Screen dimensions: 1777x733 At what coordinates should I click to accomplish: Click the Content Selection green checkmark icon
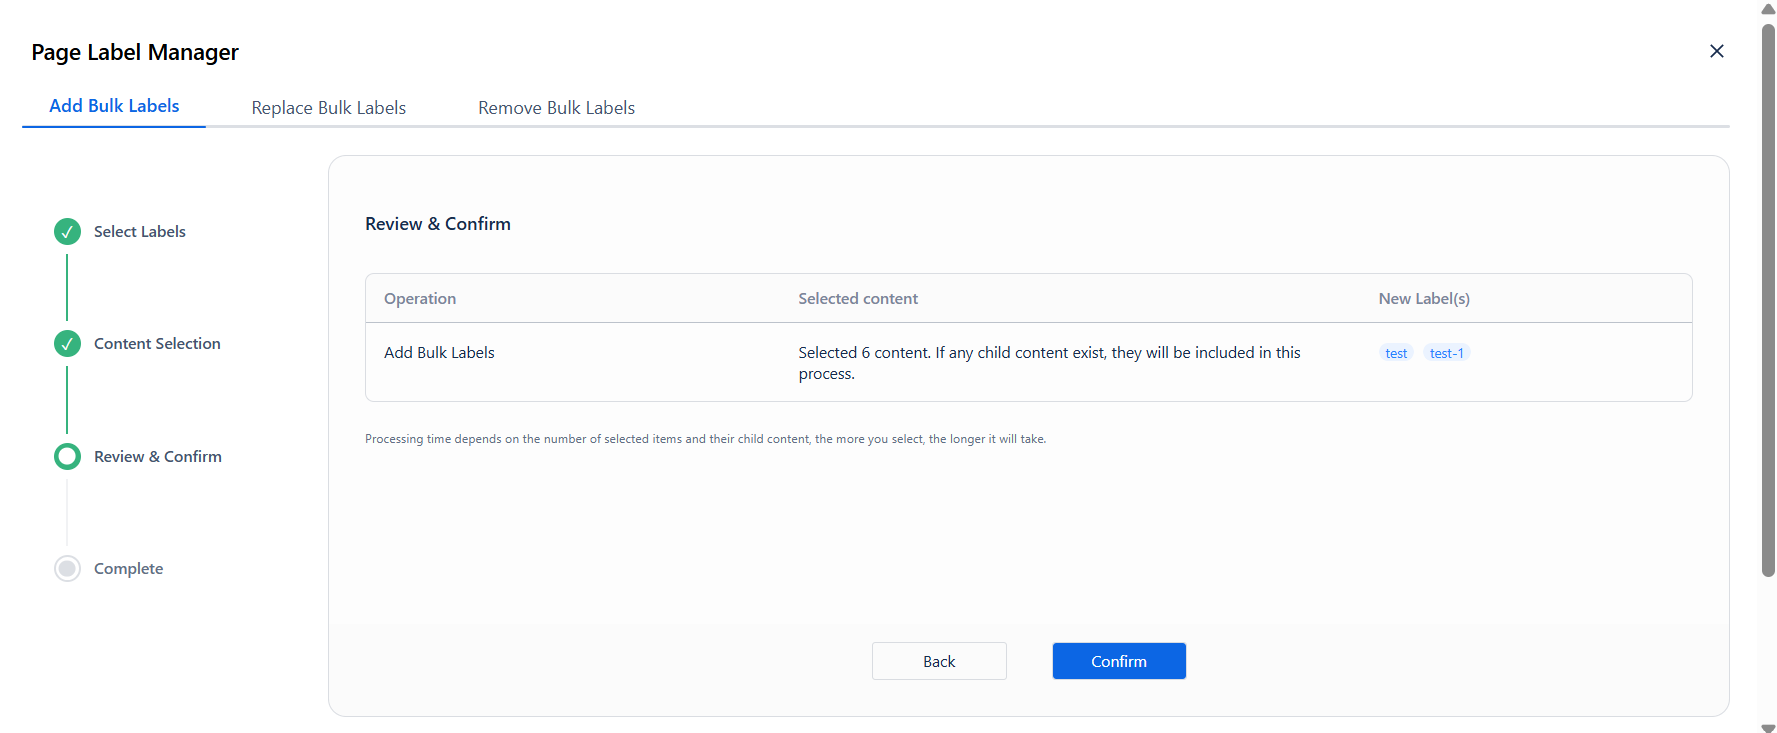pyautogui.click(x=67, y=344)
